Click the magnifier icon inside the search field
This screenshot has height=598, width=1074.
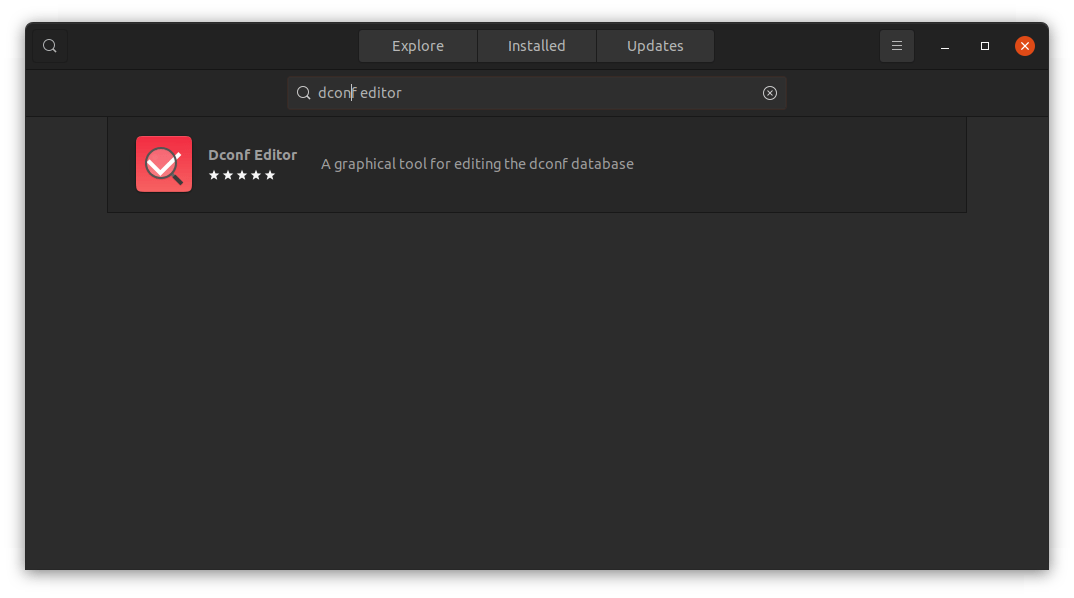pyautogui.click(x=303, y=93)
